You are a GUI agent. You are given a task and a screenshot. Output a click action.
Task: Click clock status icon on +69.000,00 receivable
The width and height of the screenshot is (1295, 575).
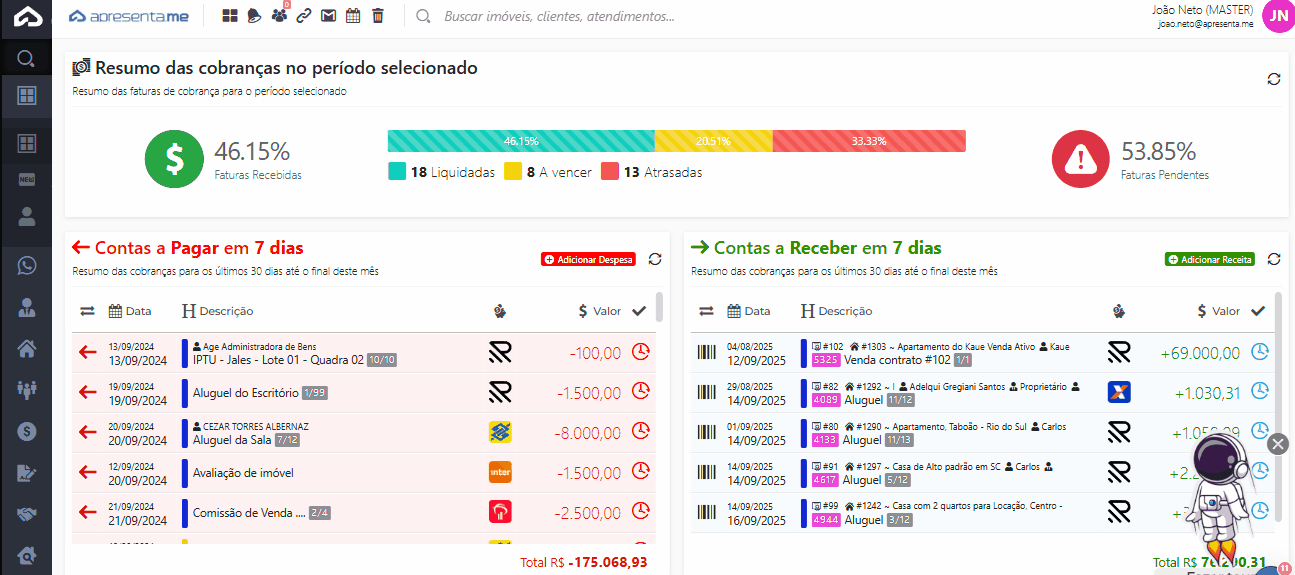[1260, 352]
